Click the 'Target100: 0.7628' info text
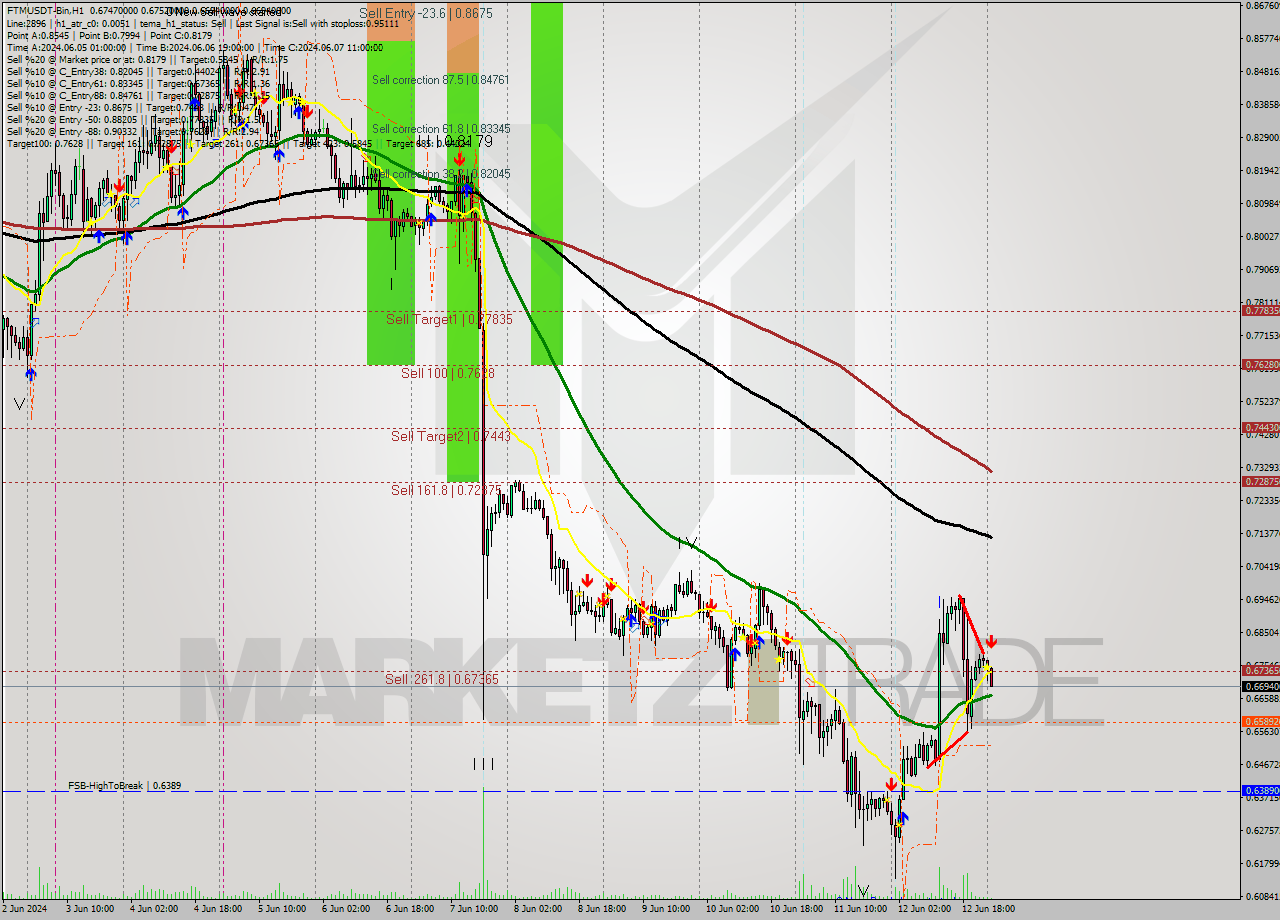The height and width of the screenshot is (920, 1280). [x=45, y=144]
